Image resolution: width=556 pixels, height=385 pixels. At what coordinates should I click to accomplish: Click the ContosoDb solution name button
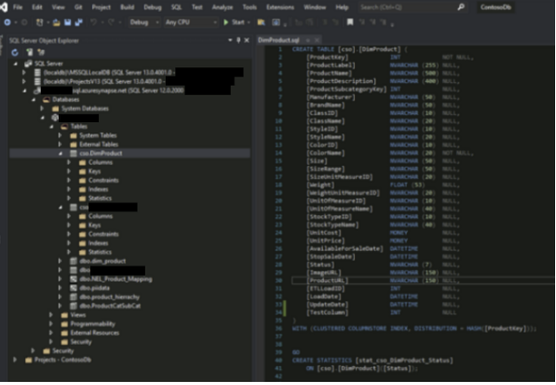tap(495, 7)
